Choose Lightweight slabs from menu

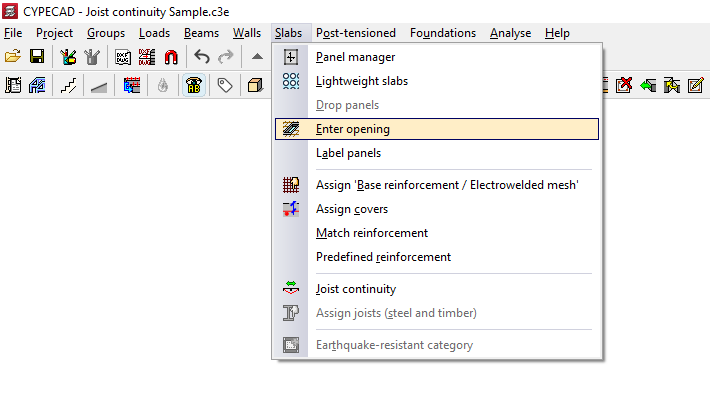coord(361,81)
